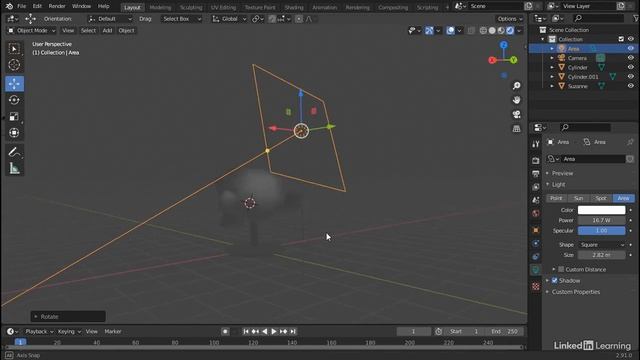Image resolution: width=640 pixels, height=360 pixels.
Task: Click the pan view hand icon
Action: pyautogui.click(x=517, y=100)
